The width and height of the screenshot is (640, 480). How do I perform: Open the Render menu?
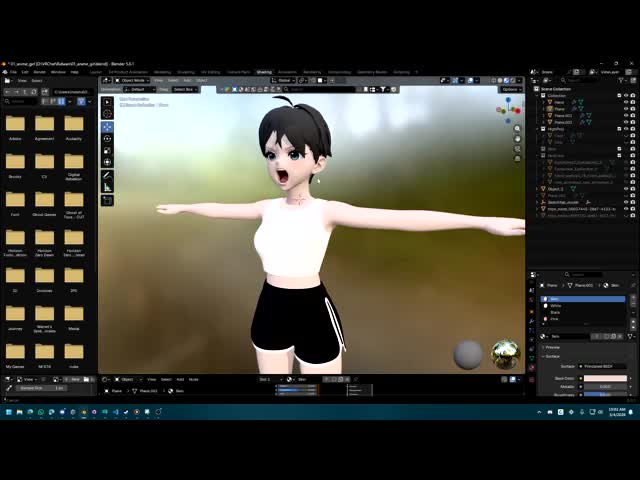point(40,72)
